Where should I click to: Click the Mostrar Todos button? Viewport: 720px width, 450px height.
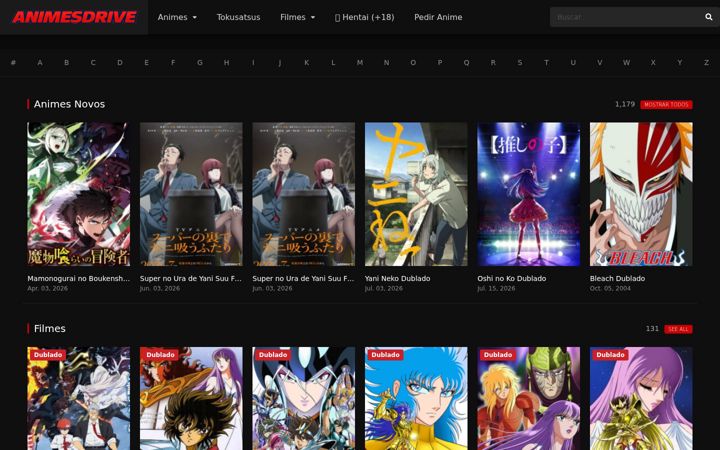666,105
